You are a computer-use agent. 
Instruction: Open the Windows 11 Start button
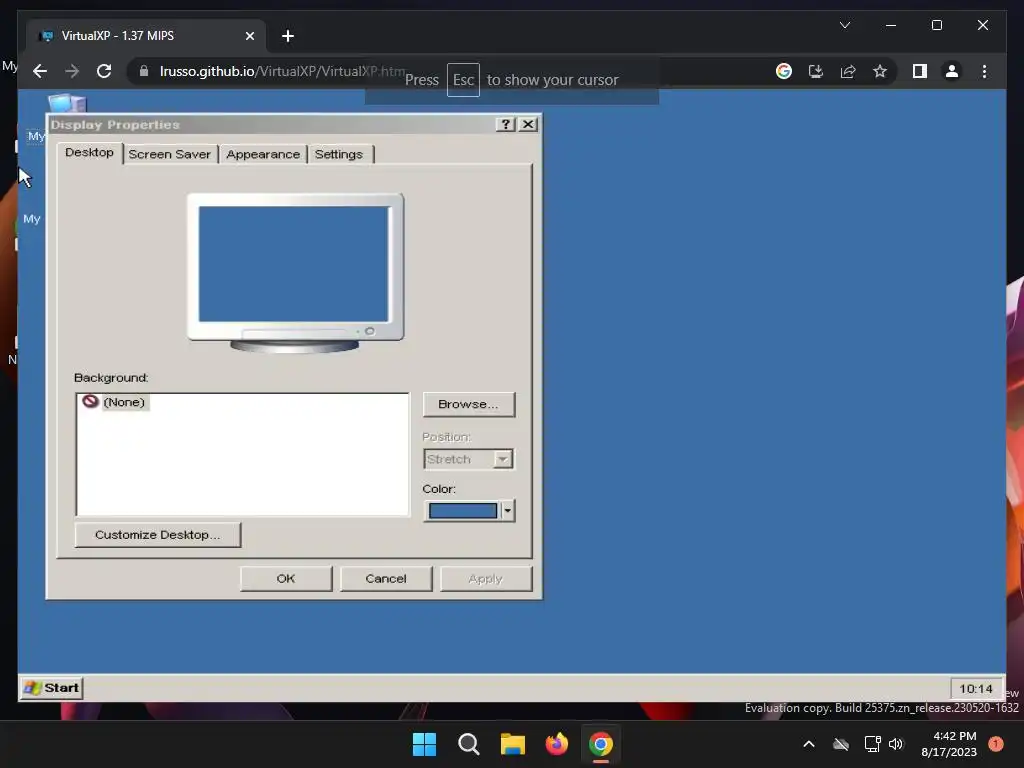coord(424,744)
